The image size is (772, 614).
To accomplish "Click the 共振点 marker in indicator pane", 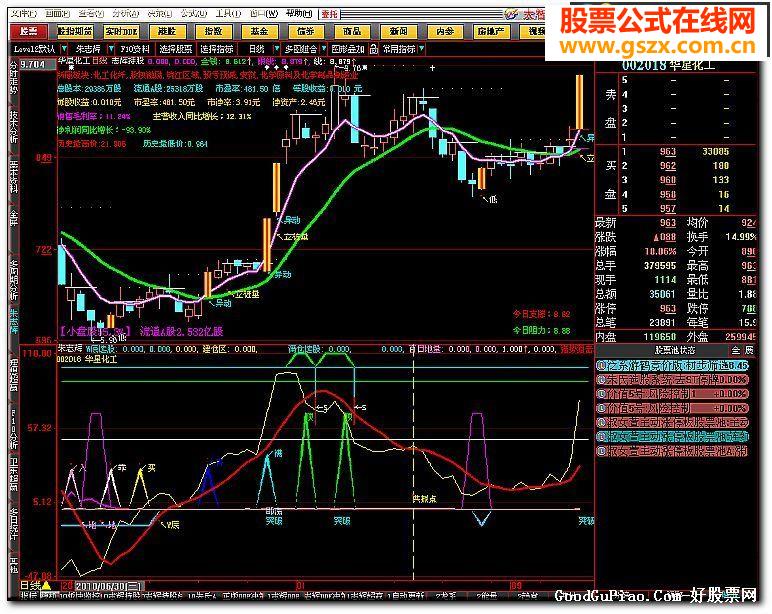I will 424,499.
